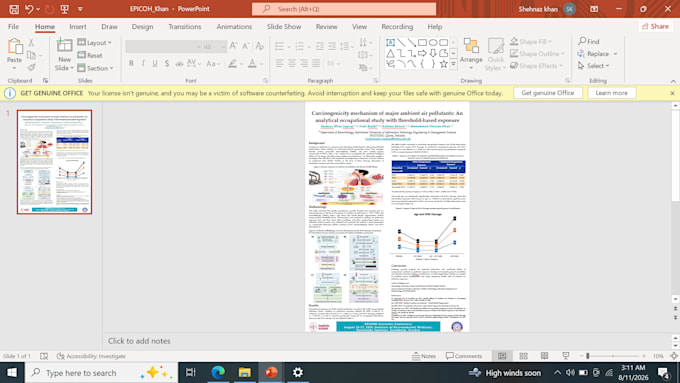Image resolution: width=680 pixels, height=383 pixels.
Task: Share the presentation
Action: tap(655, 26)
